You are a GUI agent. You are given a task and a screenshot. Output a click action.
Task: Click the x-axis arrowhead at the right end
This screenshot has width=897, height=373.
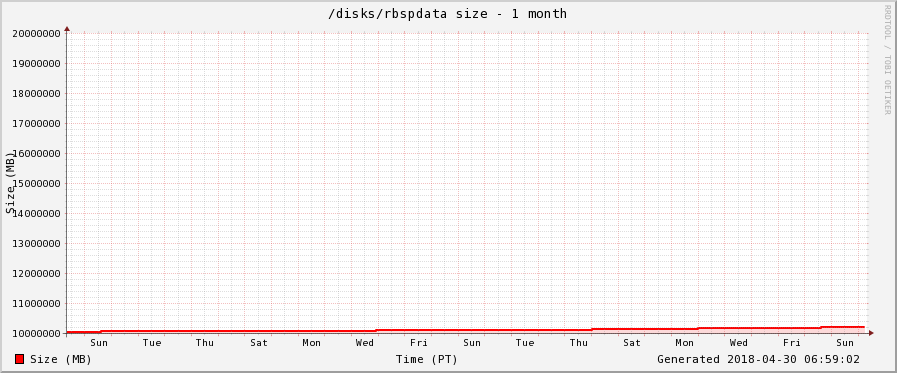tap(871, 333)
